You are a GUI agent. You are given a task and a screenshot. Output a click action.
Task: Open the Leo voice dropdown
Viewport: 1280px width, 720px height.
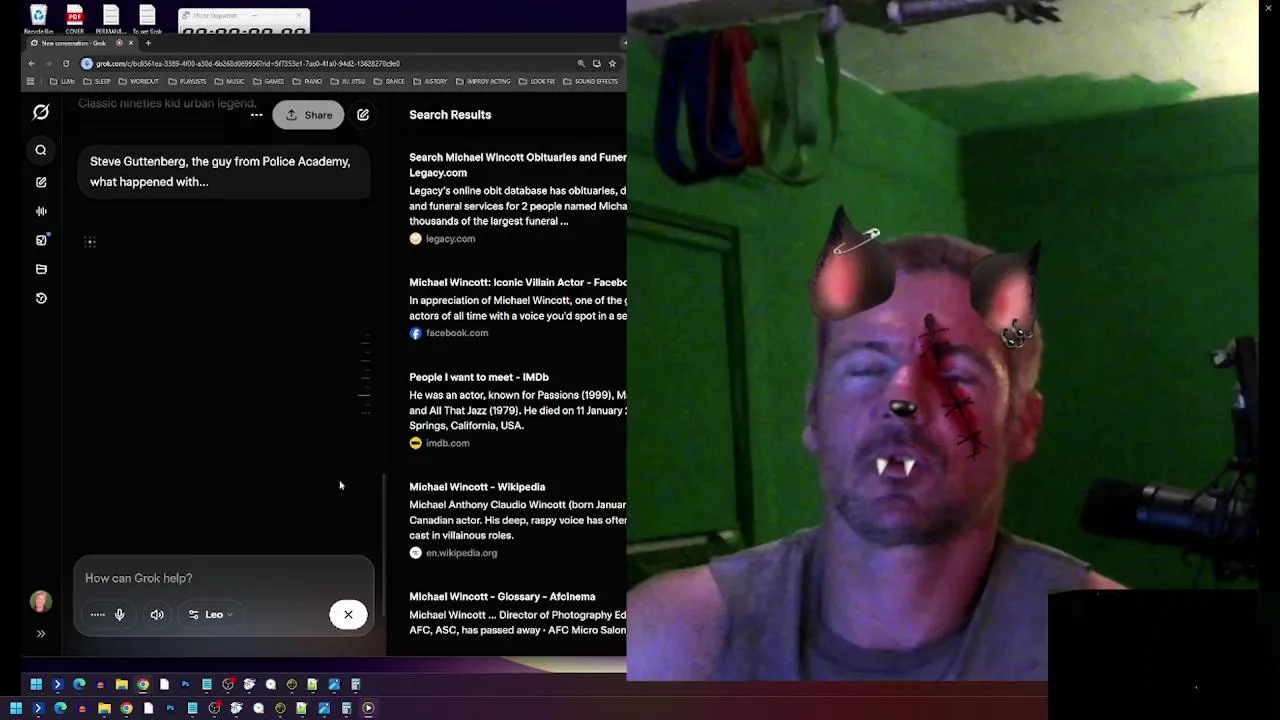tap(211, 614)
